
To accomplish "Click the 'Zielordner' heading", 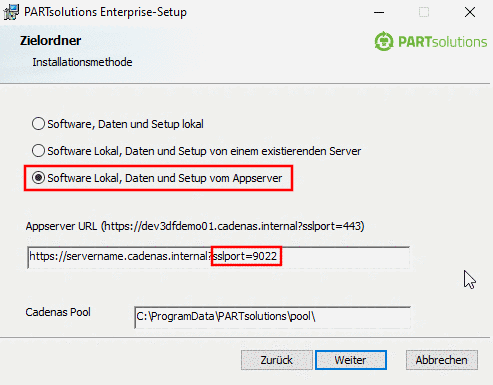I will point(50,41).
